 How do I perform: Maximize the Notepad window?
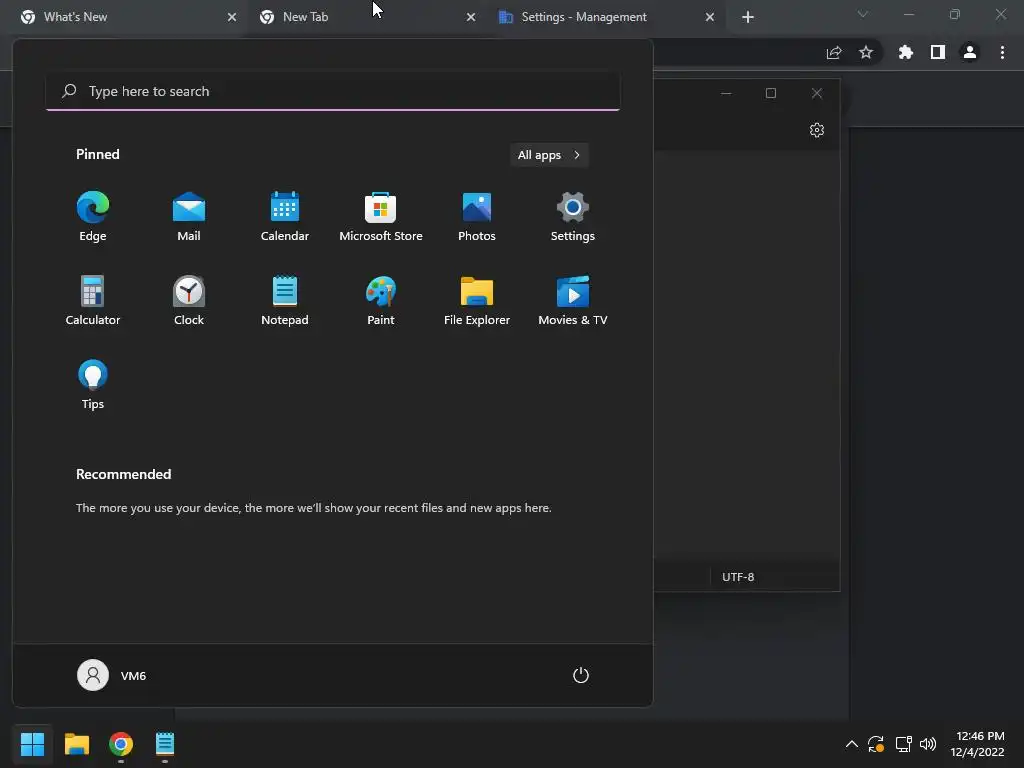coord(771,93)
